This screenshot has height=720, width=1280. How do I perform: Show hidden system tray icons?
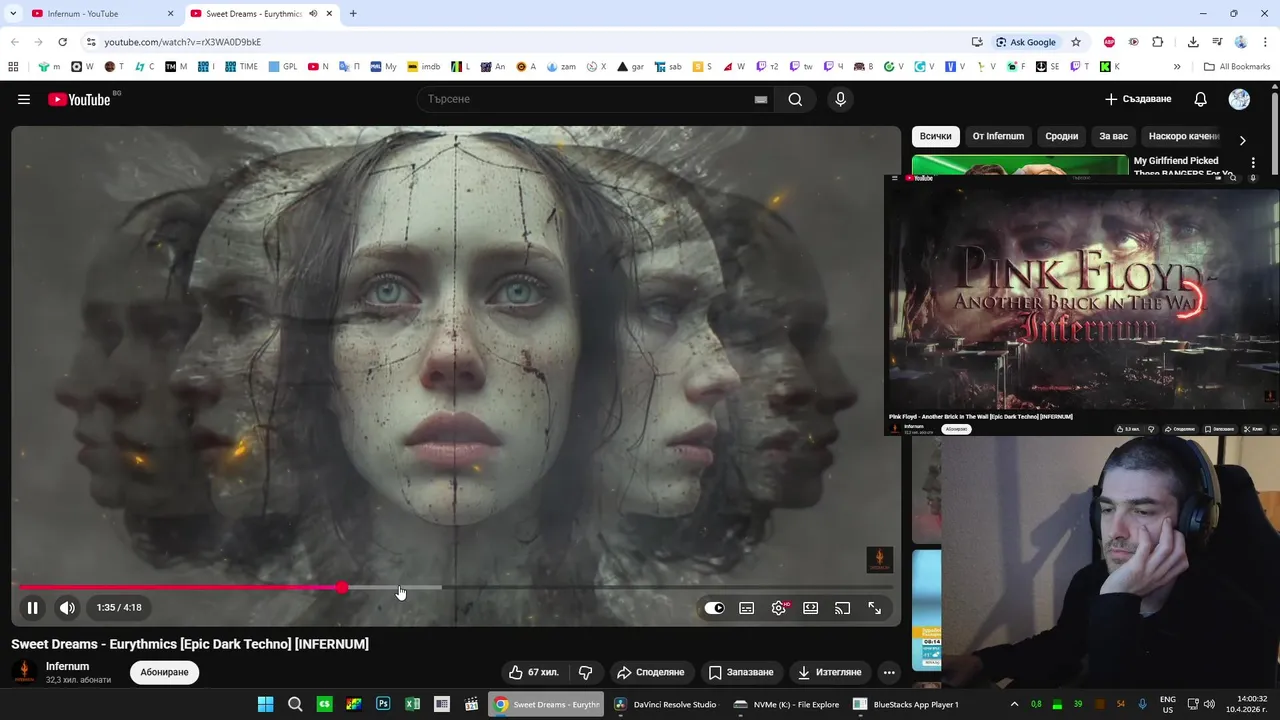[x=1014, y=704]
